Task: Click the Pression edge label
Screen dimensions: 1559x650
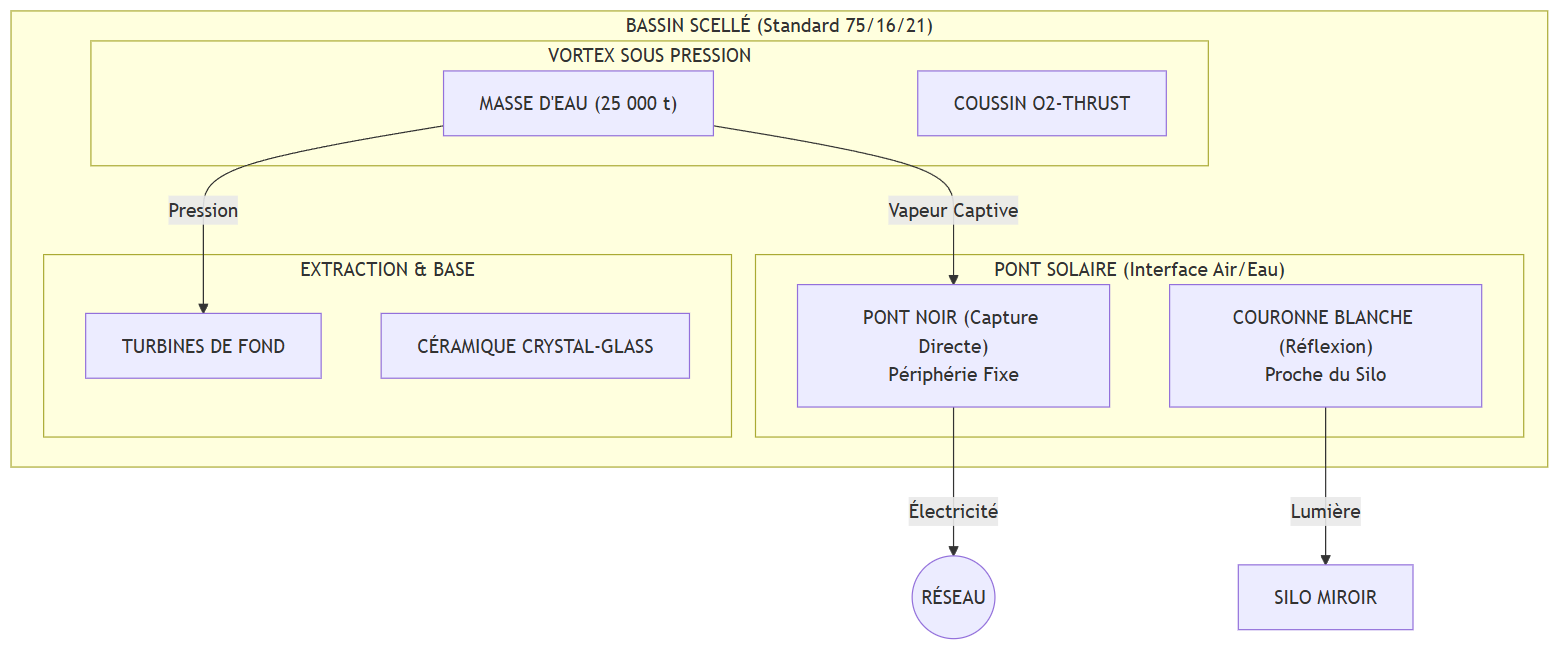Action: point(203,211)
